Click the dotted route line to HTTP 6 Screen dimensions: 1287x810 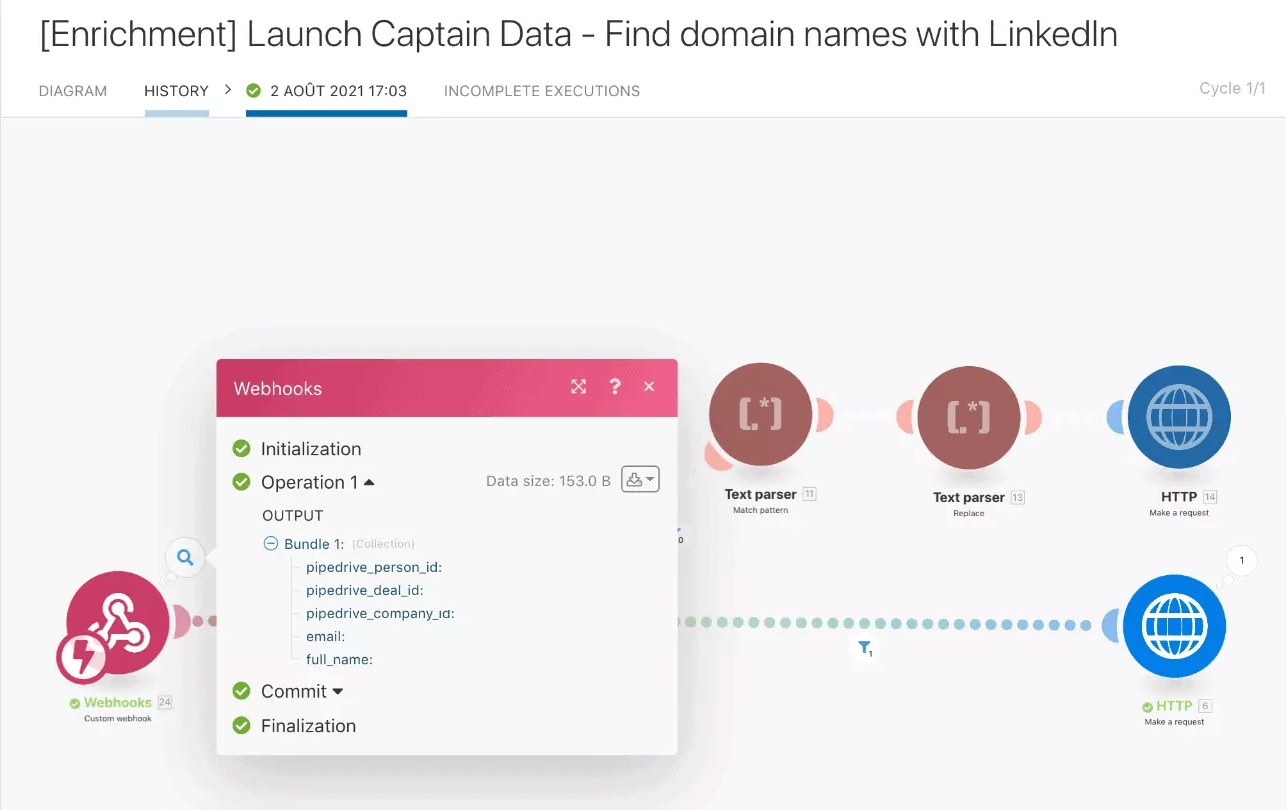pyautogui.click(x=884, y=623)
